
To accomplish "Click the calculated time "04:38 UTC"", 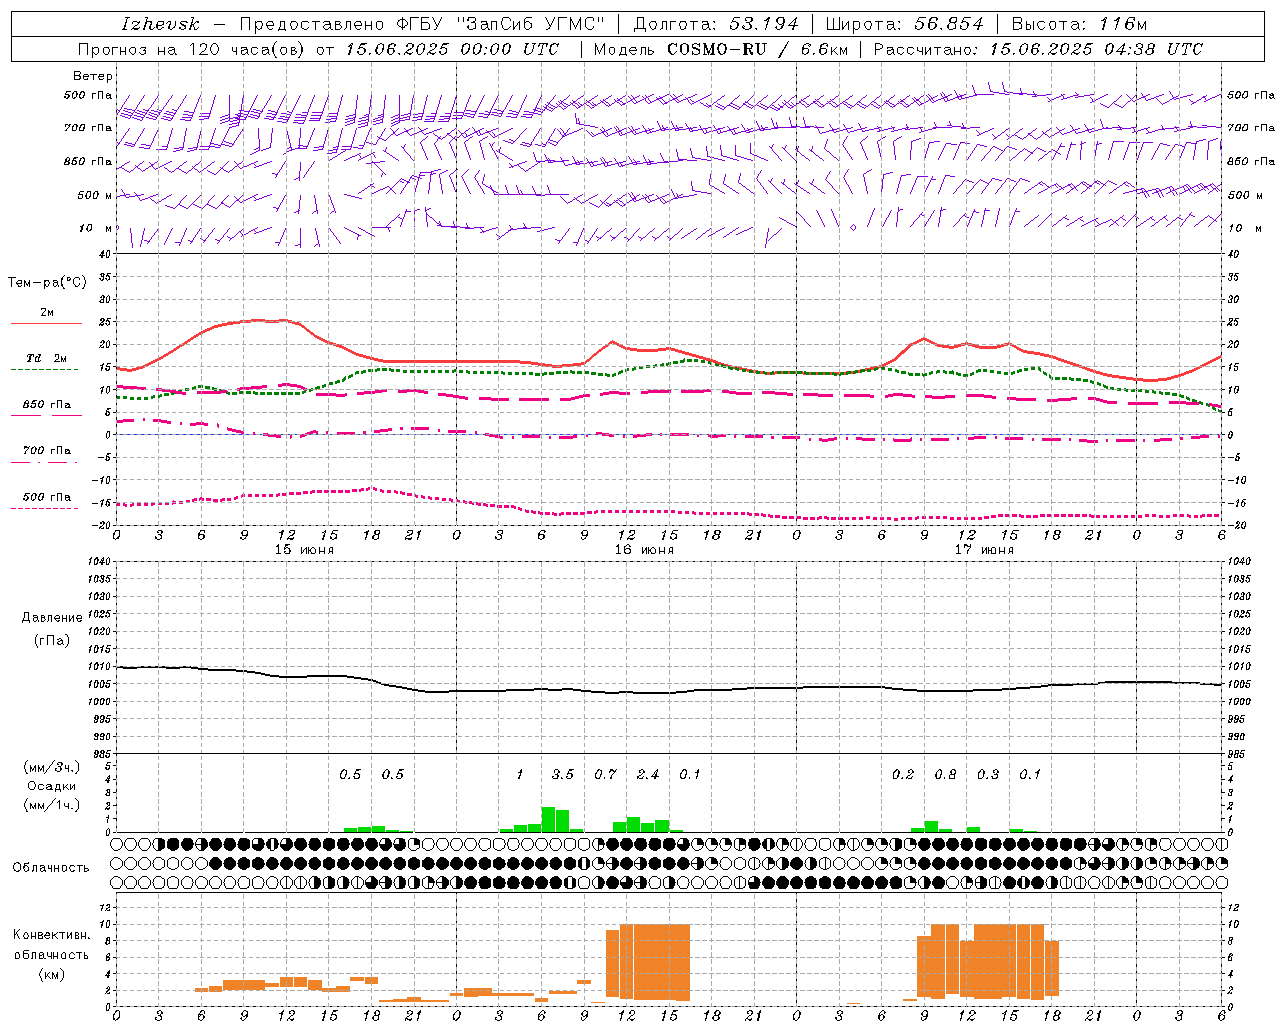I will click(1153, 49).
